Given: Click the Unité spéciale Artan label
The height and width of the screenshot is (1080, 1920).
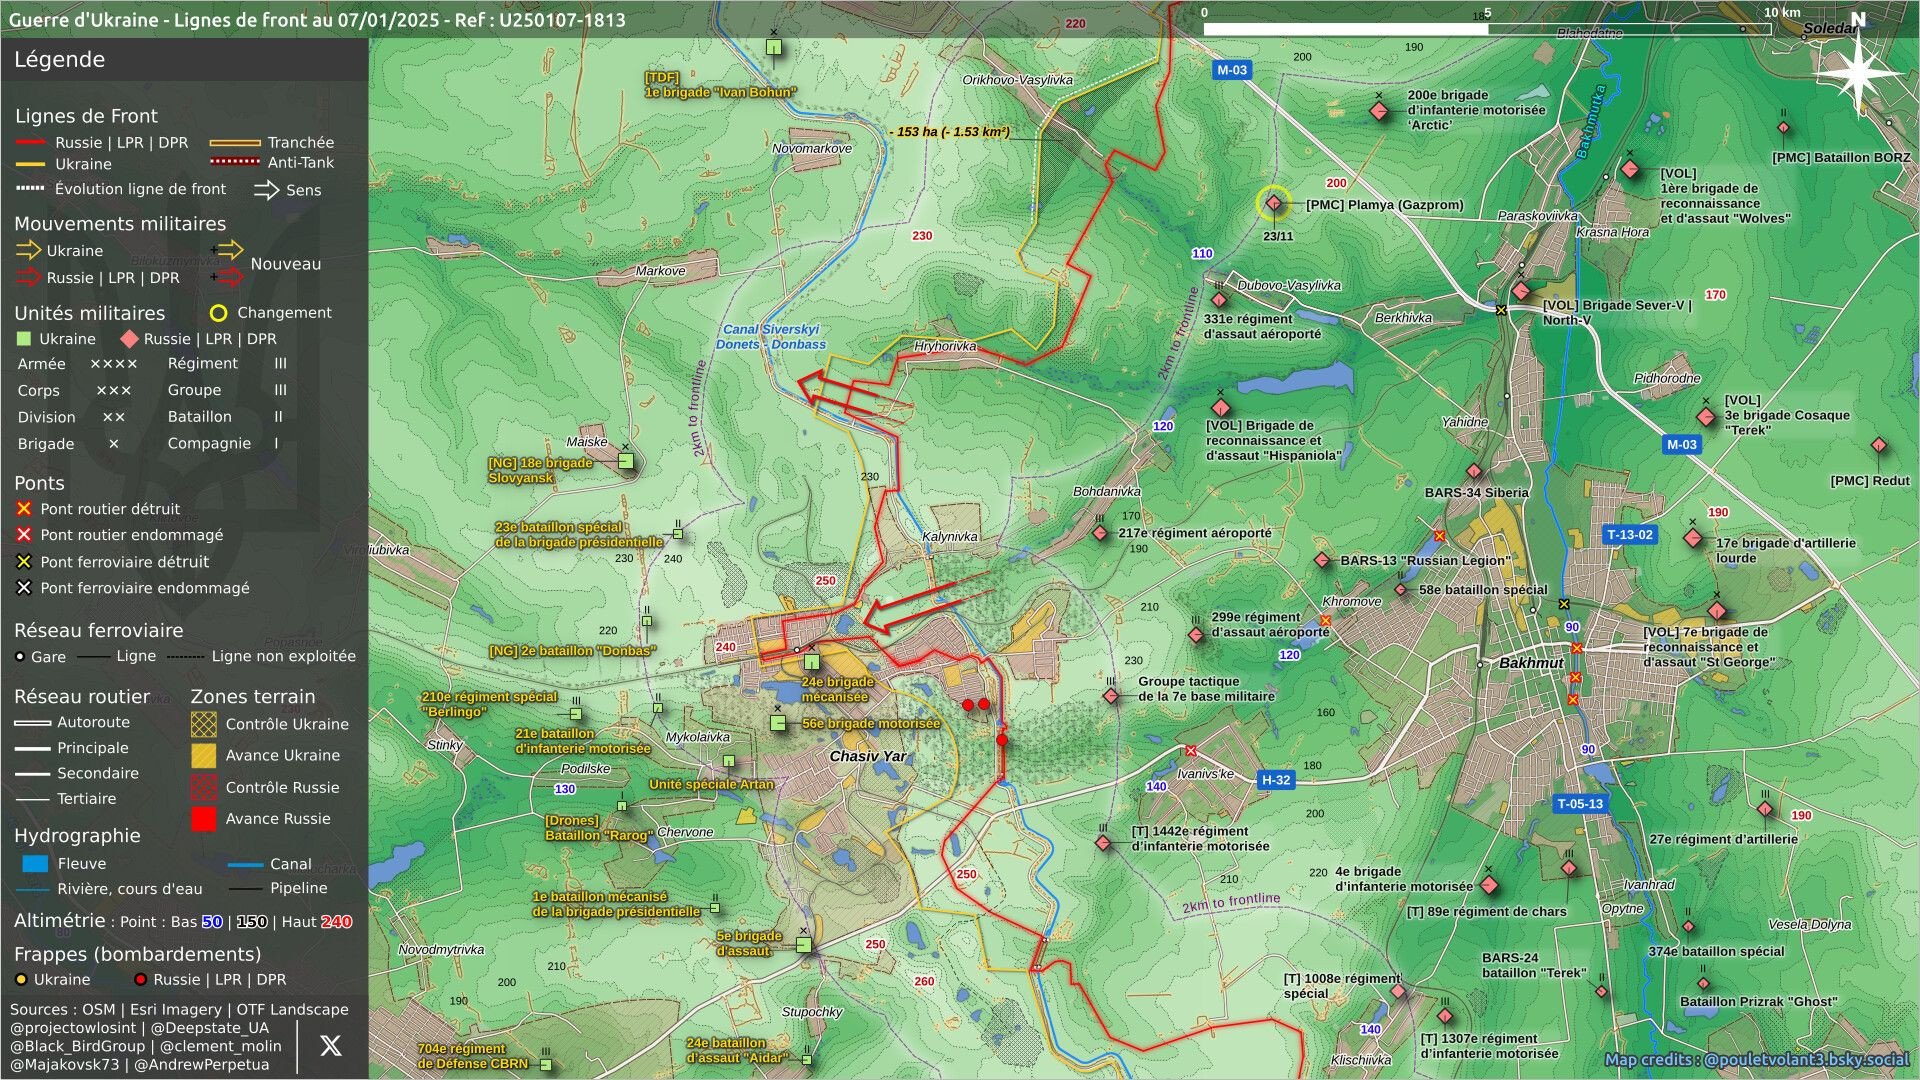Looking at the screenshot, I should (712, 785).
